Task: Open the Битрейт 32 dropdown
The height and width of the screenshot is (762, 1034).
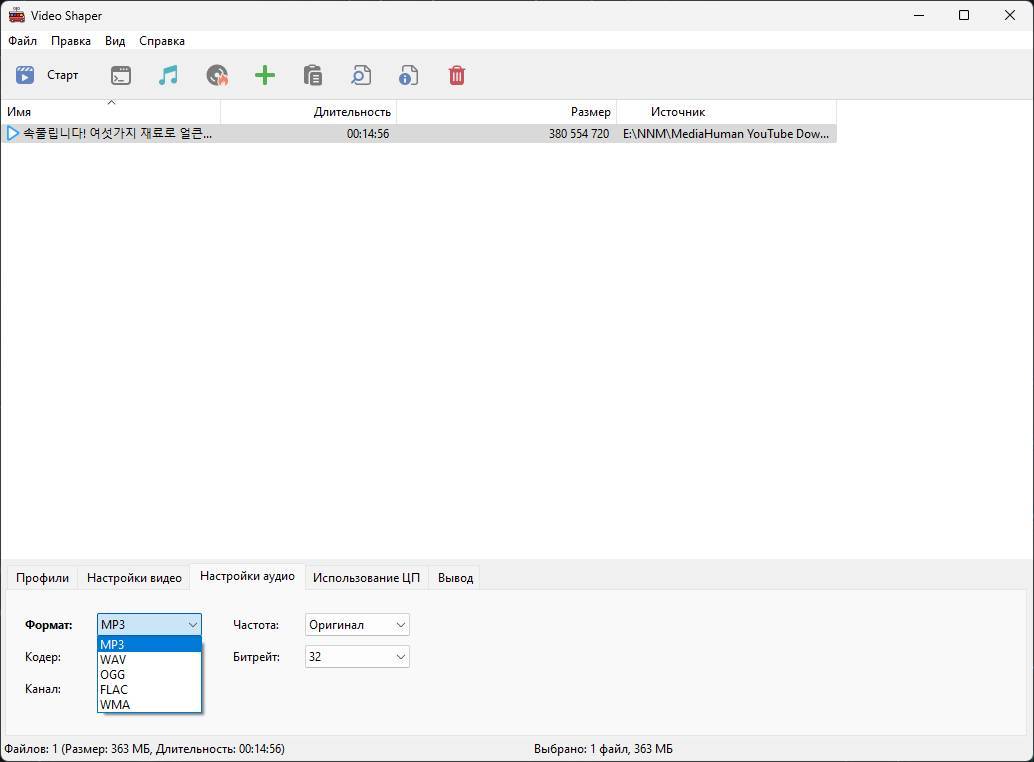Action: [357, 657]
